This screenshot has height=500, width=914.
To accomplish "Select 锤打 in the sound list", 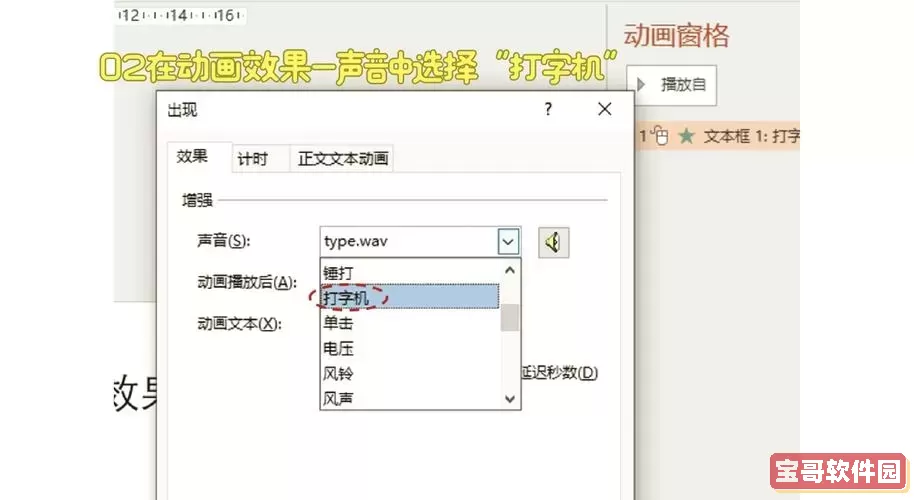I will coord(410,272).
